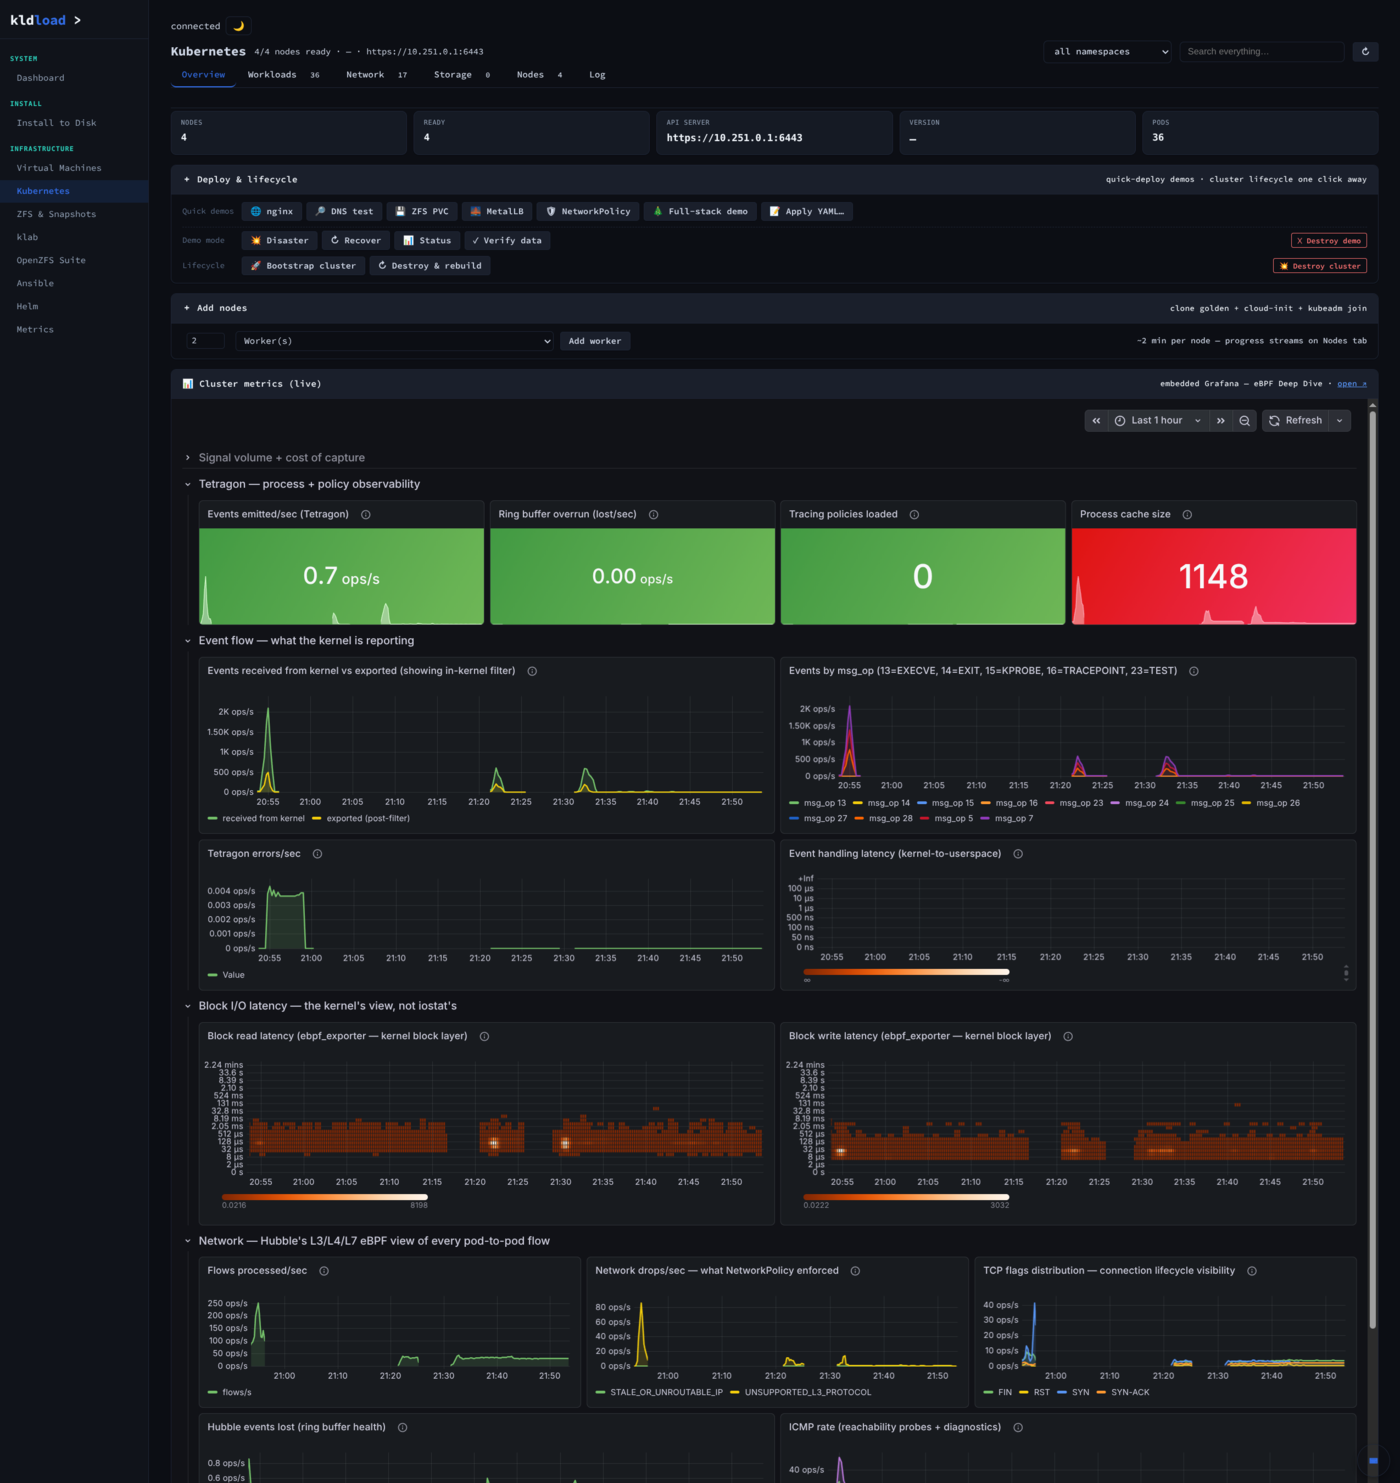This screenshot has height=1483, width=1400.
Task: Open the 'Last 1 hour' time picker
Action: (1158, 421)
